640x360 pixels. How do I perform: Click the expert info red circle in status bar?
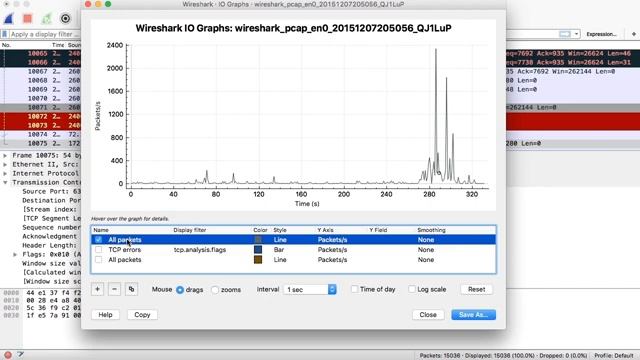coord(8,355)
